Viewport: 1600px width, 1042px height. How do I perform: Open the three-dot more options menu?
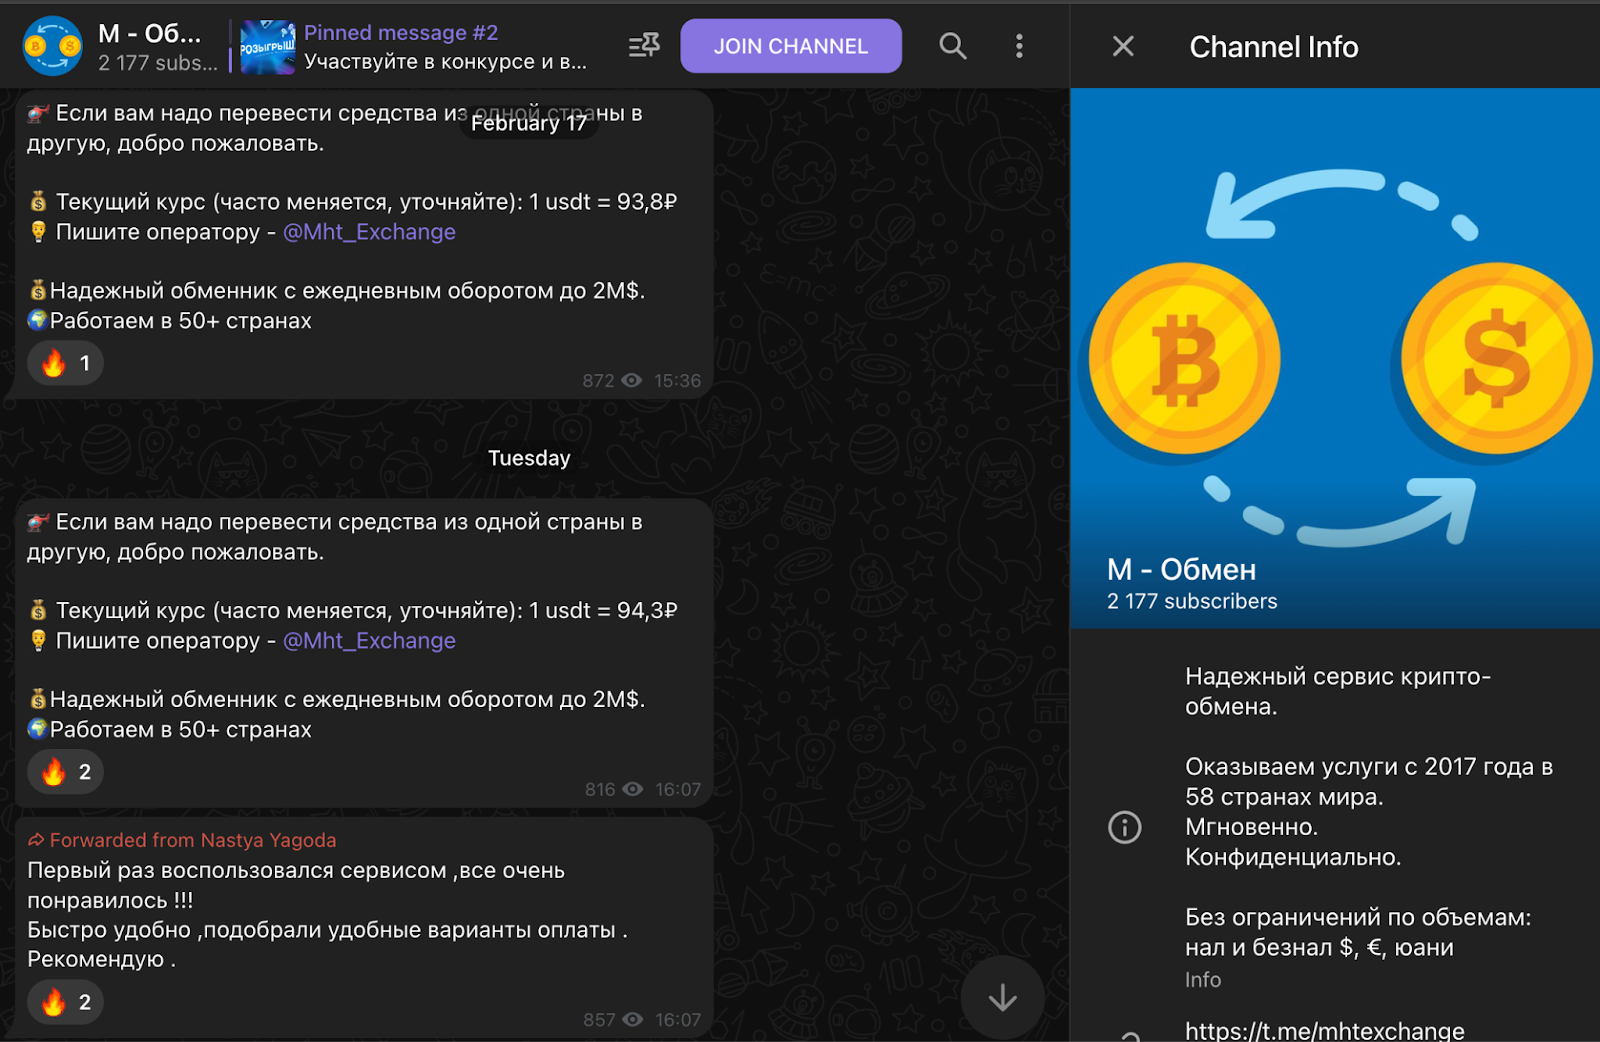click(1019, 46)
